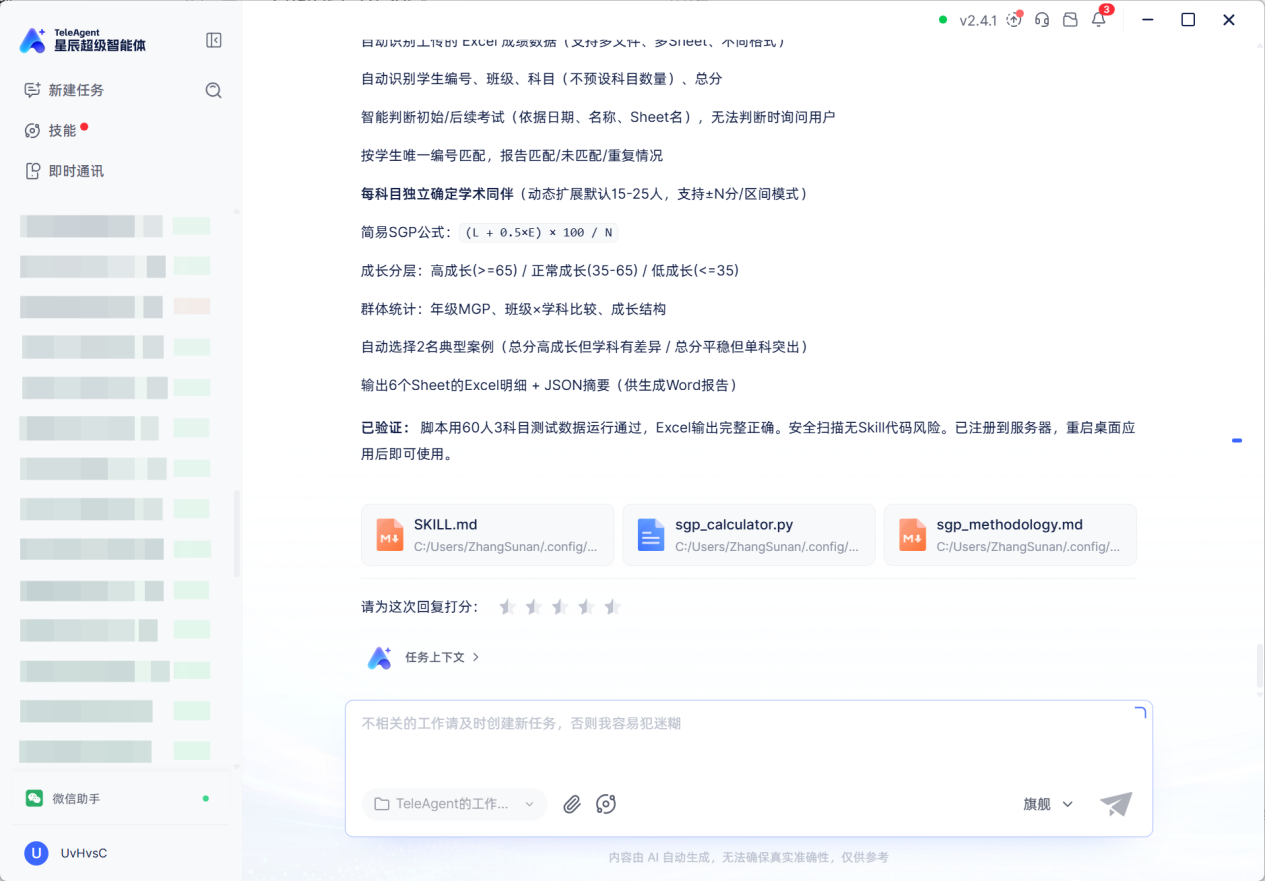Create a new task via 新建任务

(64, 90)
